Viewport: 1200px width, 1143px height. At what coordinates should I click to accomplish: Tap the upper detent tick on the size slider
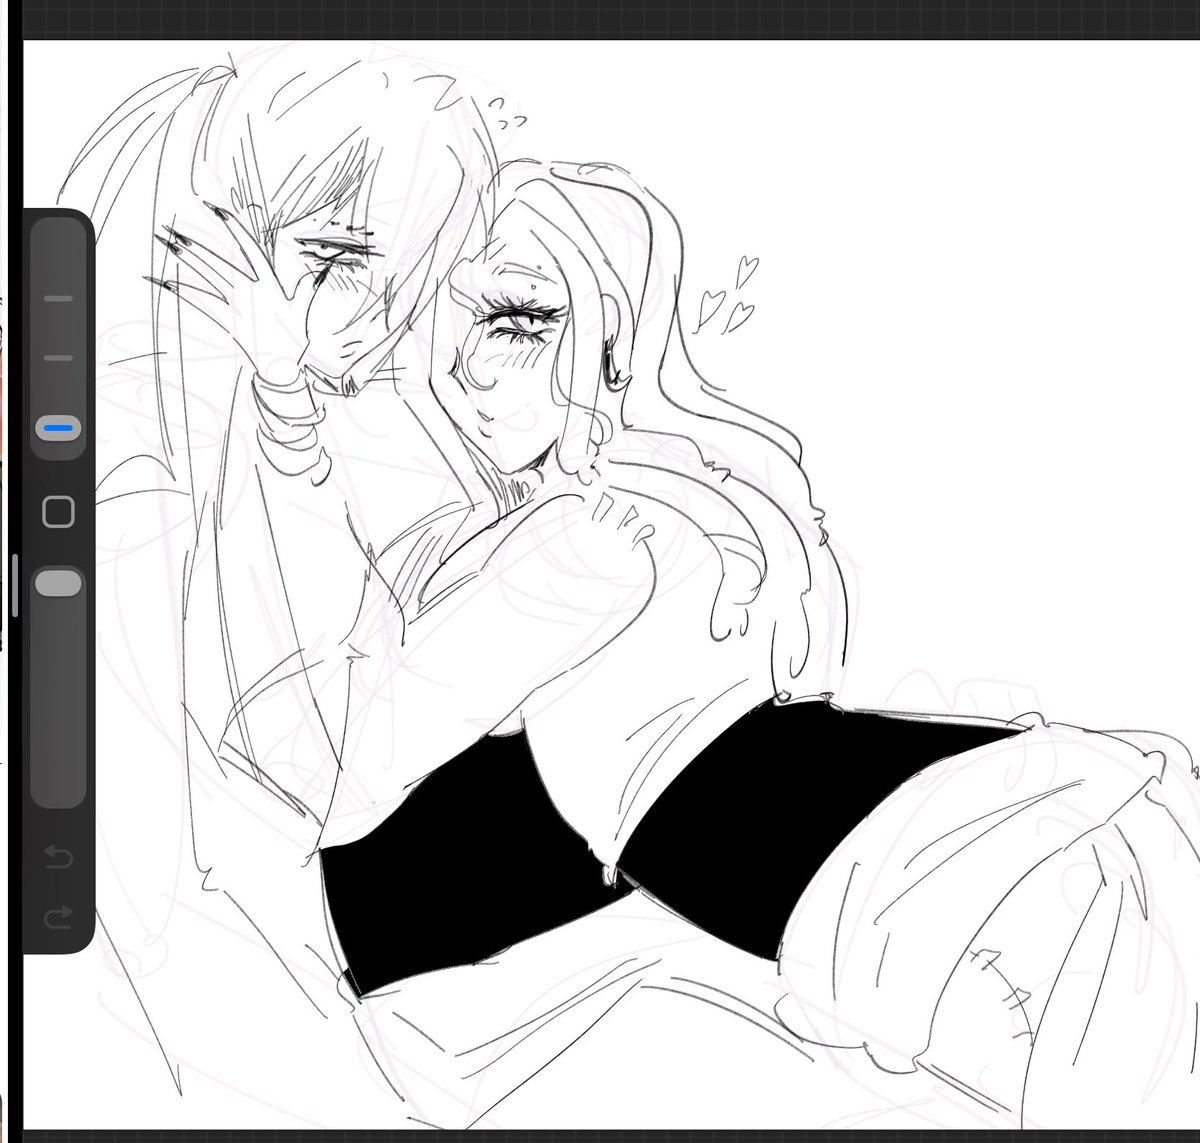(58, 297)
